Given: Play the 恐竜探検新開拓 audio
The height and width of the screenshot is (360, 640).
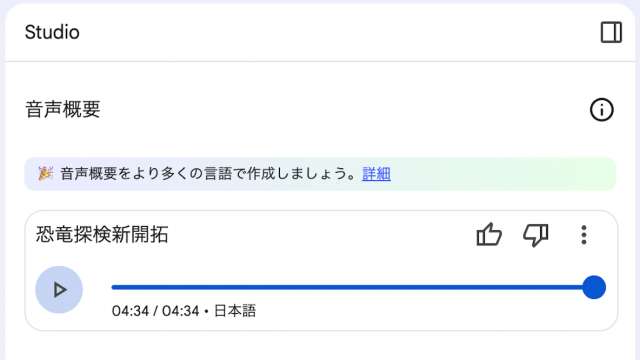Looking at the screenshot, I should tap(59, 290).
